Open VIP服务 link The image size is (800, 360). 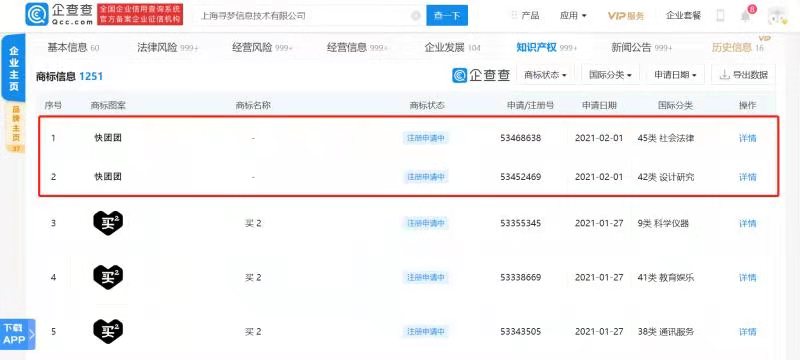(626, 16)
